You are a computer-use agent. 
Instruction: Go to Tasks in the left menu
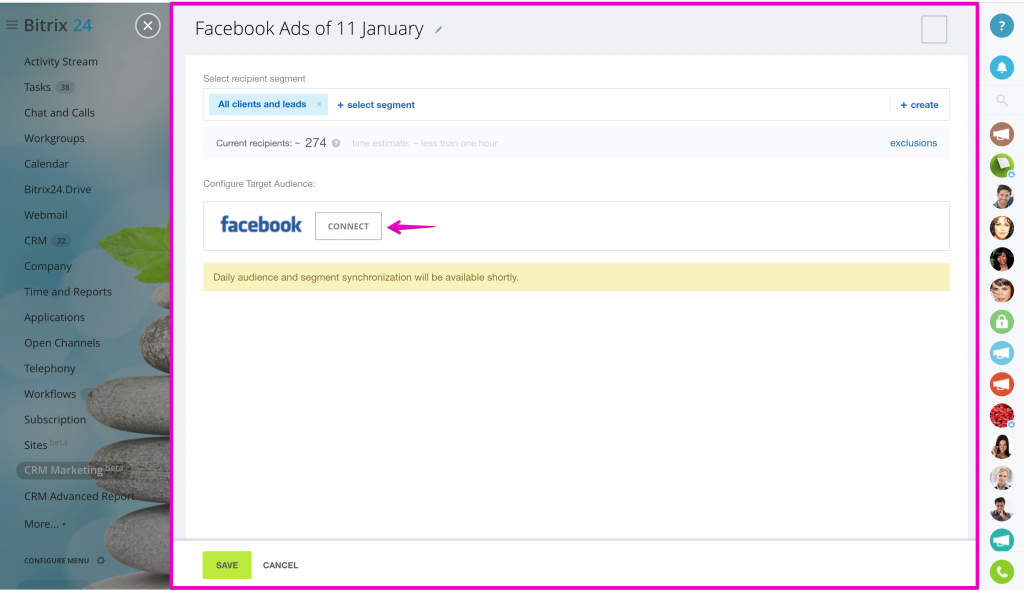(x=37, y=87)
